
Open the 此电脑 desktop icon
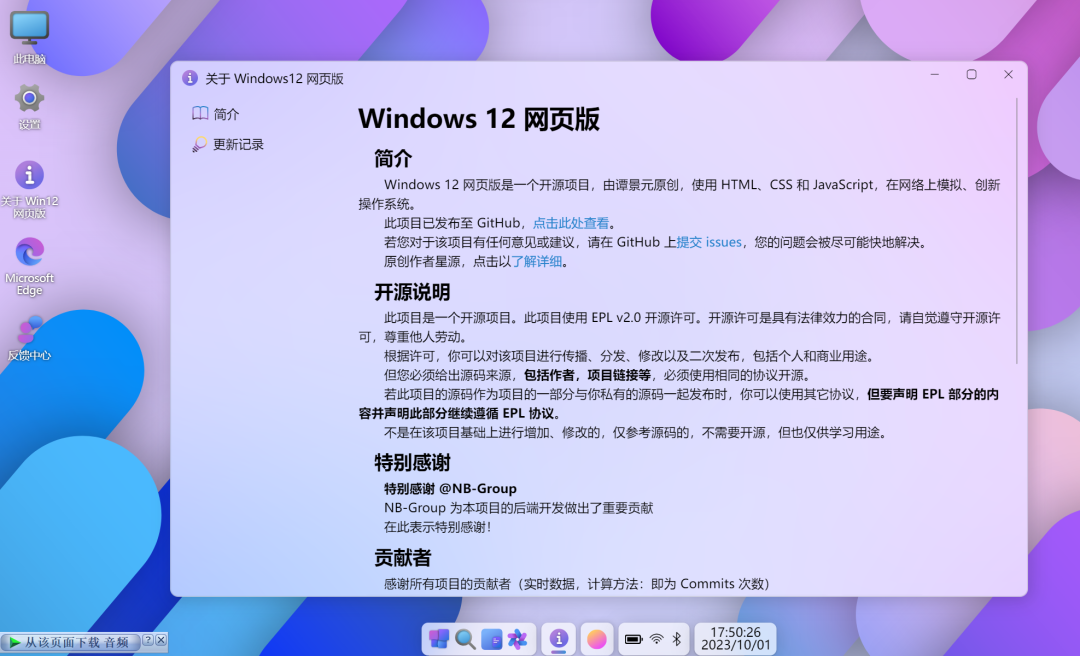coord(29,38)
